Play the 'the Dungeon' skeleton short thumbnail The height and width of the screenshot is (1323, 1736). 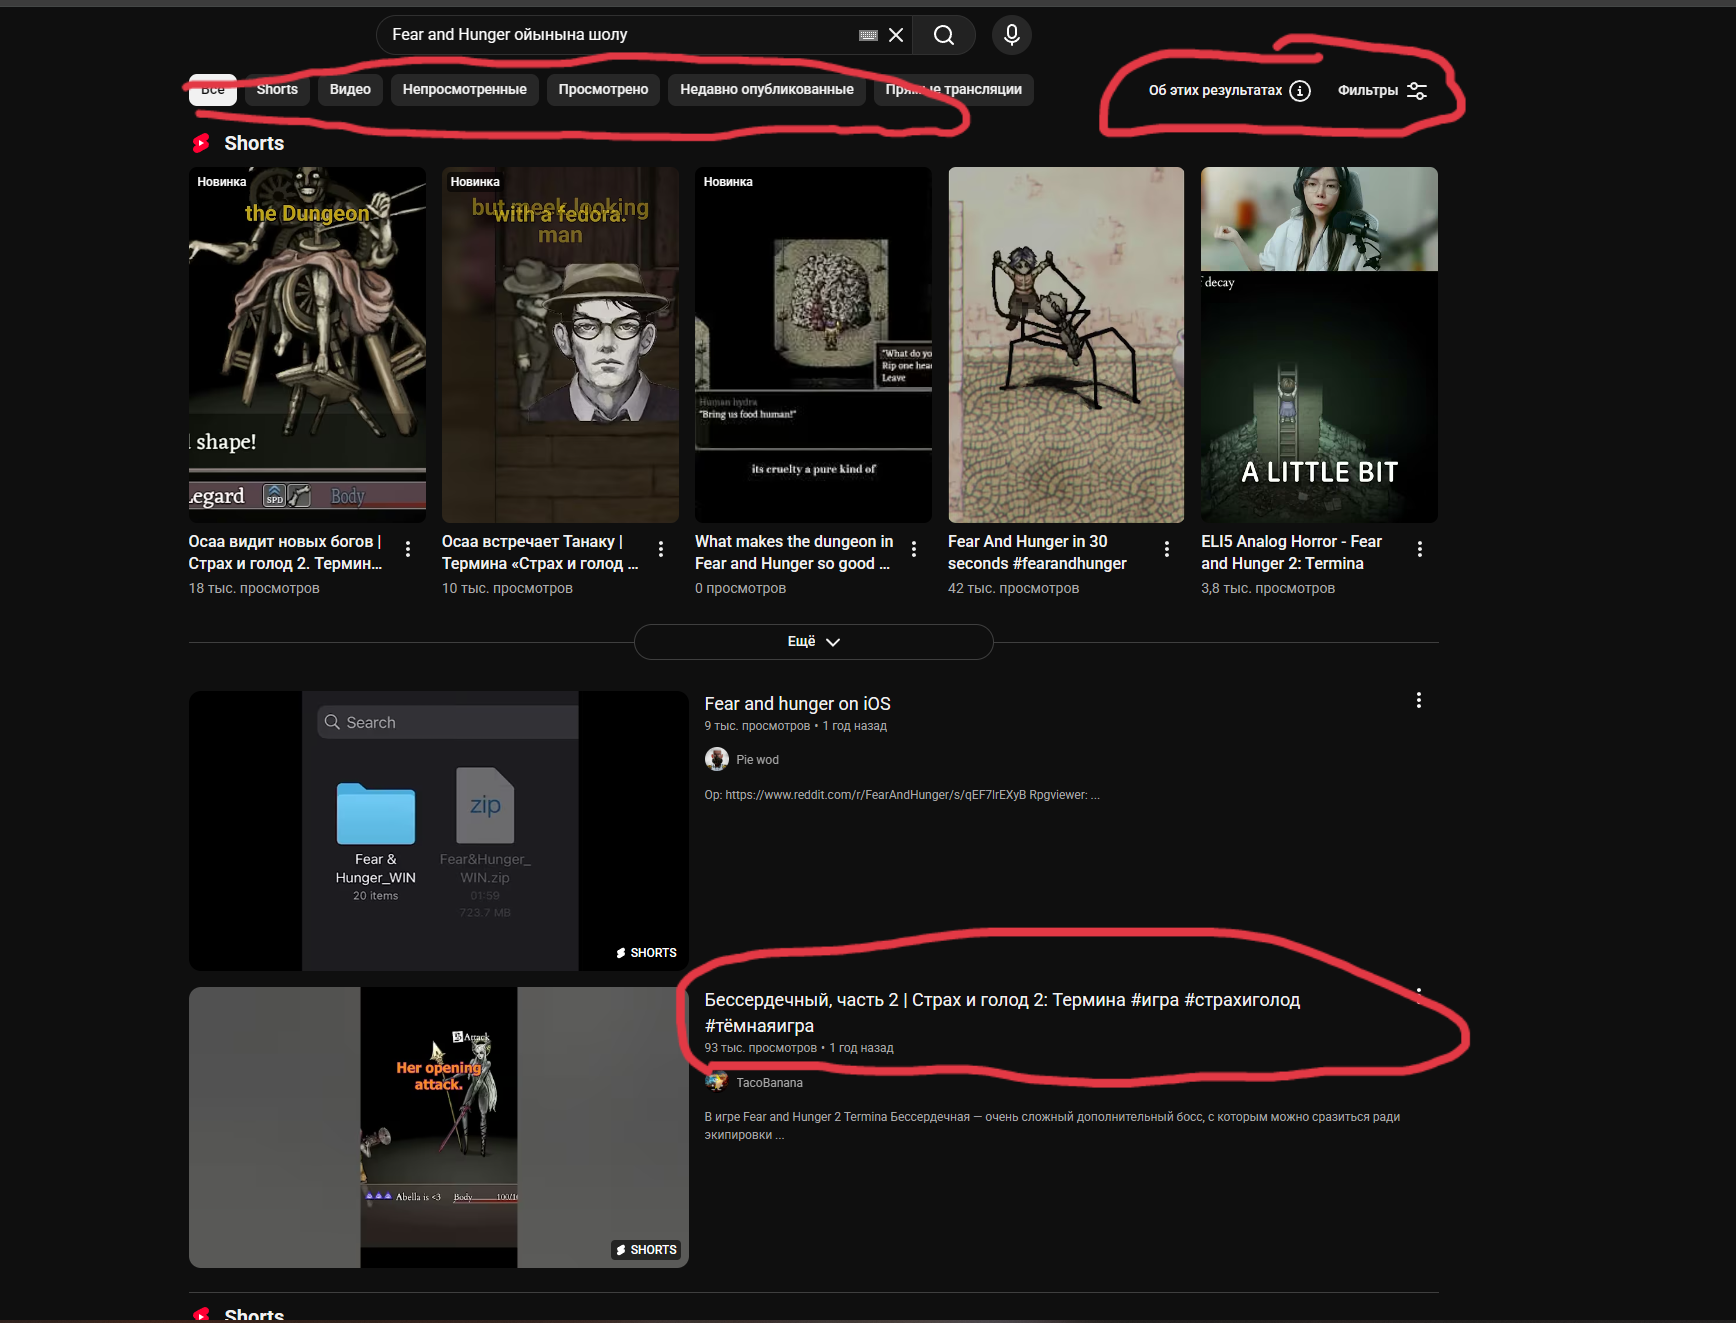tap(307, 345)
